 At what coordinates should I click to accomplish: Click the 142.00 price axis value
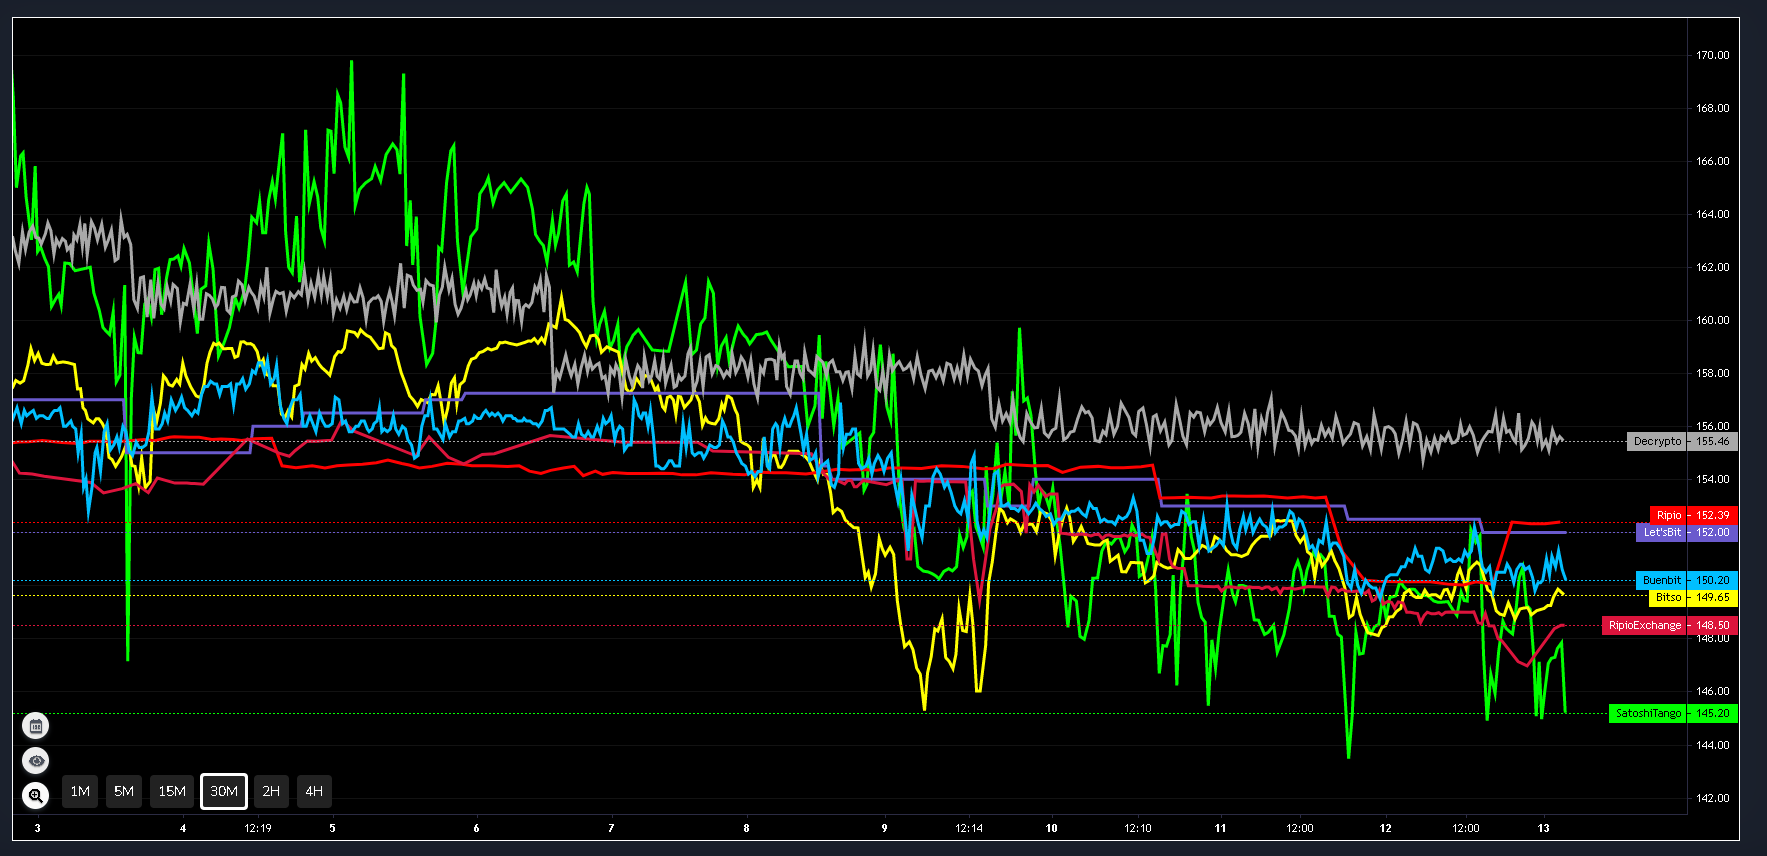click(1712, 798)
